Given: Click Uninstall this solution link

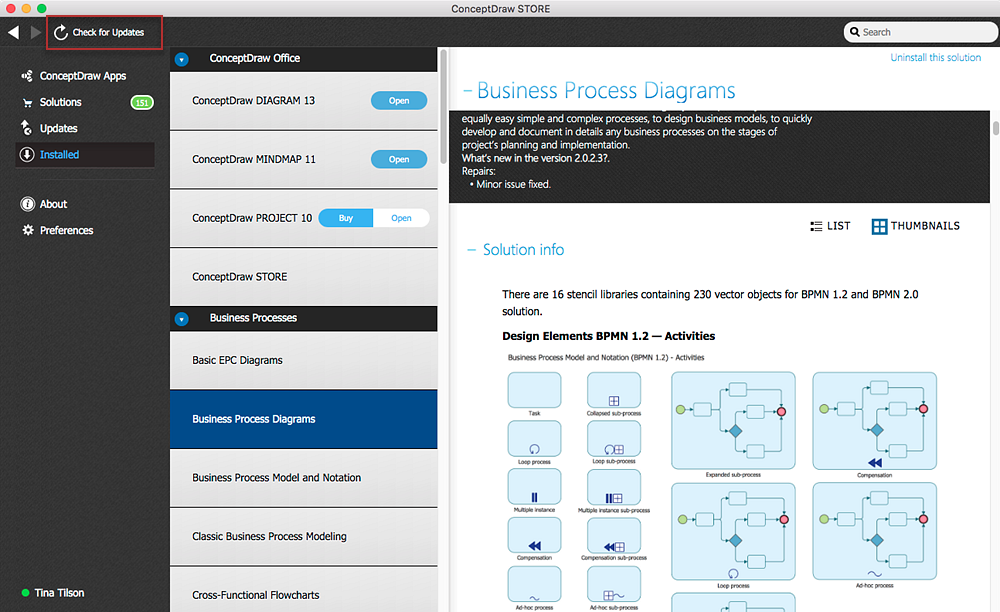Looking at the screenshot, I should coord(936,57).
